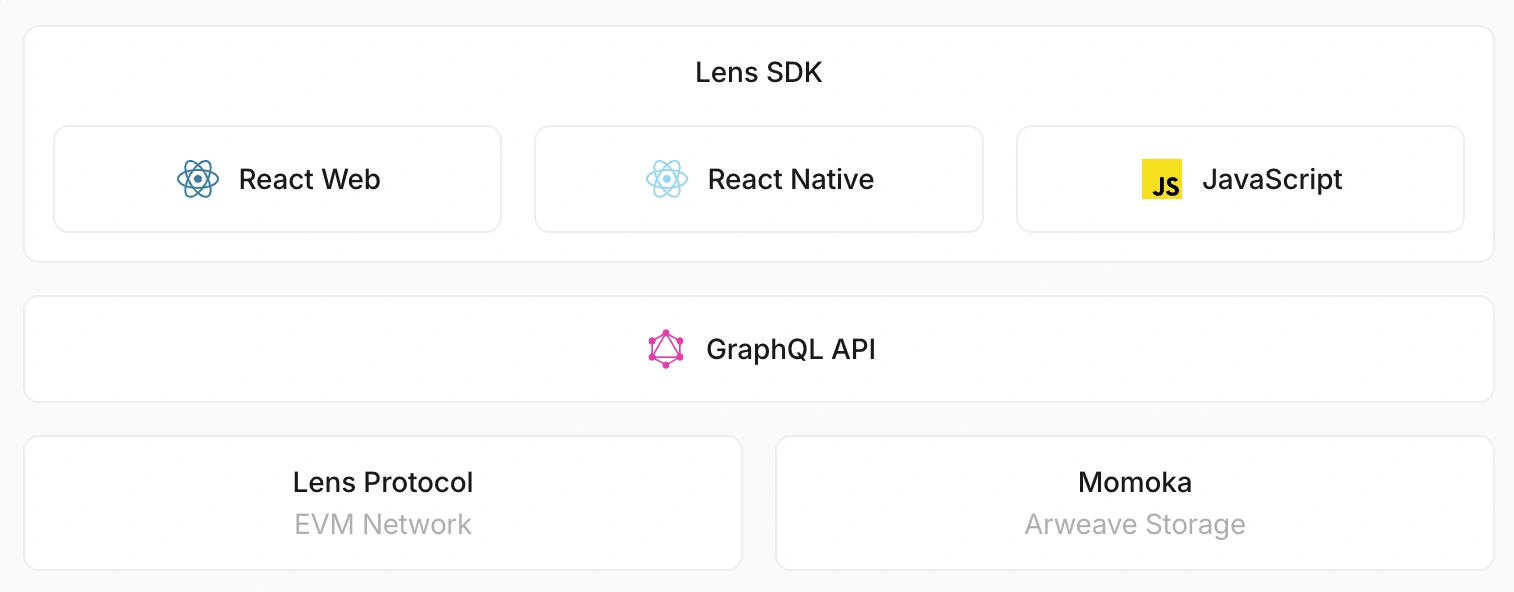The image size is (1514, 592).
Task: Click the pink GraphQL logo icon
Action: coord(666,349)
